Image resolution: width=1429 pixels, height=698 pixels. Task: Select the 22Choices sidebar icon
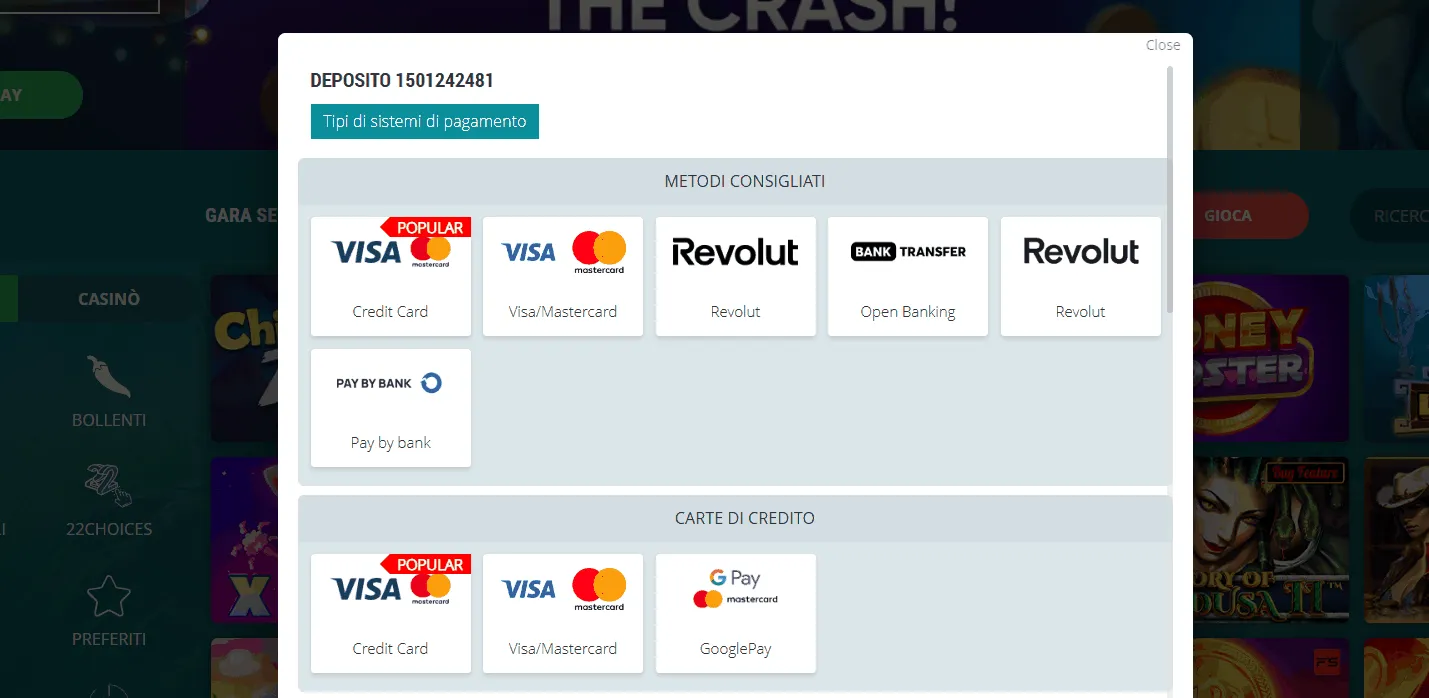pos(108,487)
